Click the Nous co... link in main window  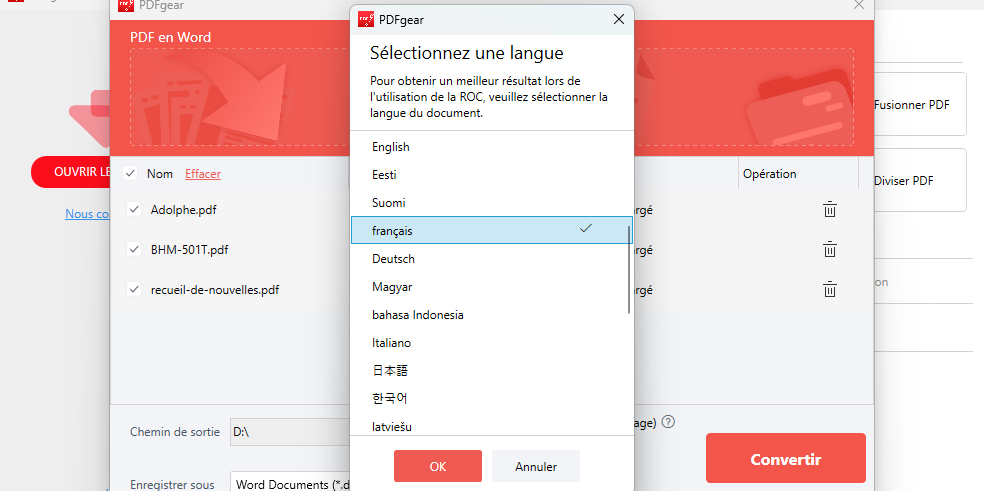click(x=88, y=214)
